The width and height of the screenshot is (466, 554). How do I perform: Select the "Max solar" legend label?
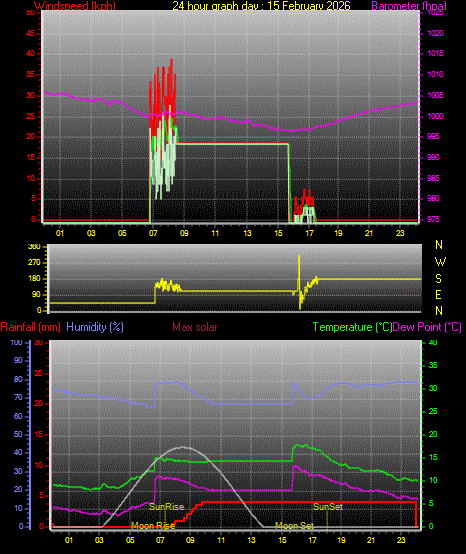pos(195,327)
